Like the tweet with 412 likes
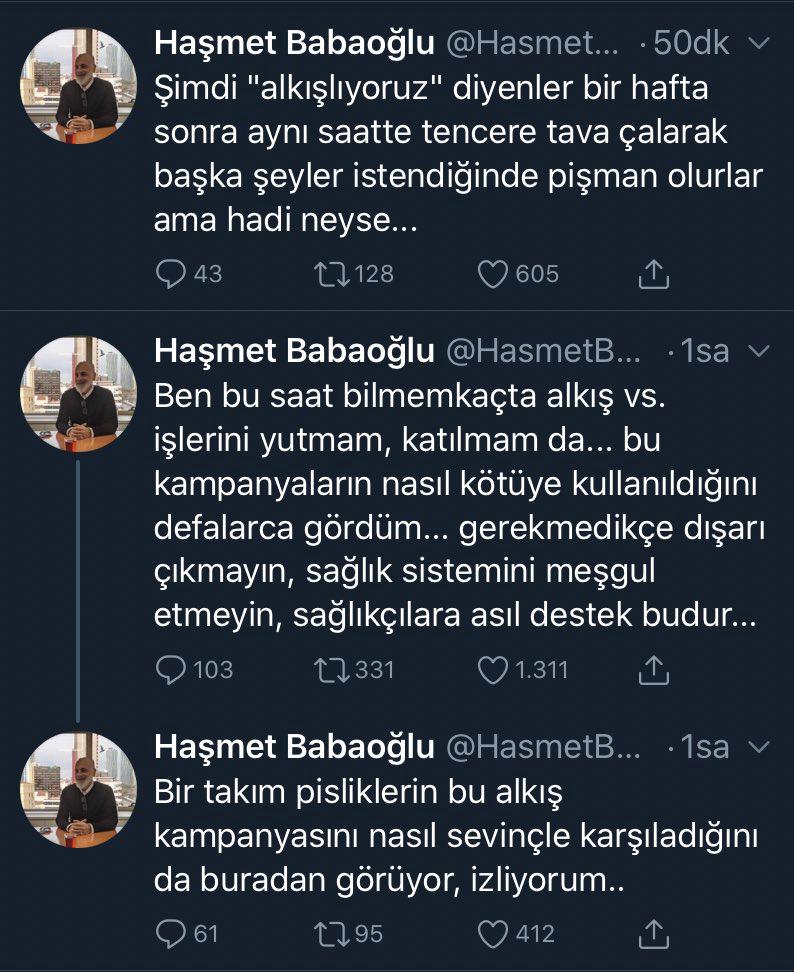The height and width of the screenshot is (972, 794). click(x=494, y=933)
